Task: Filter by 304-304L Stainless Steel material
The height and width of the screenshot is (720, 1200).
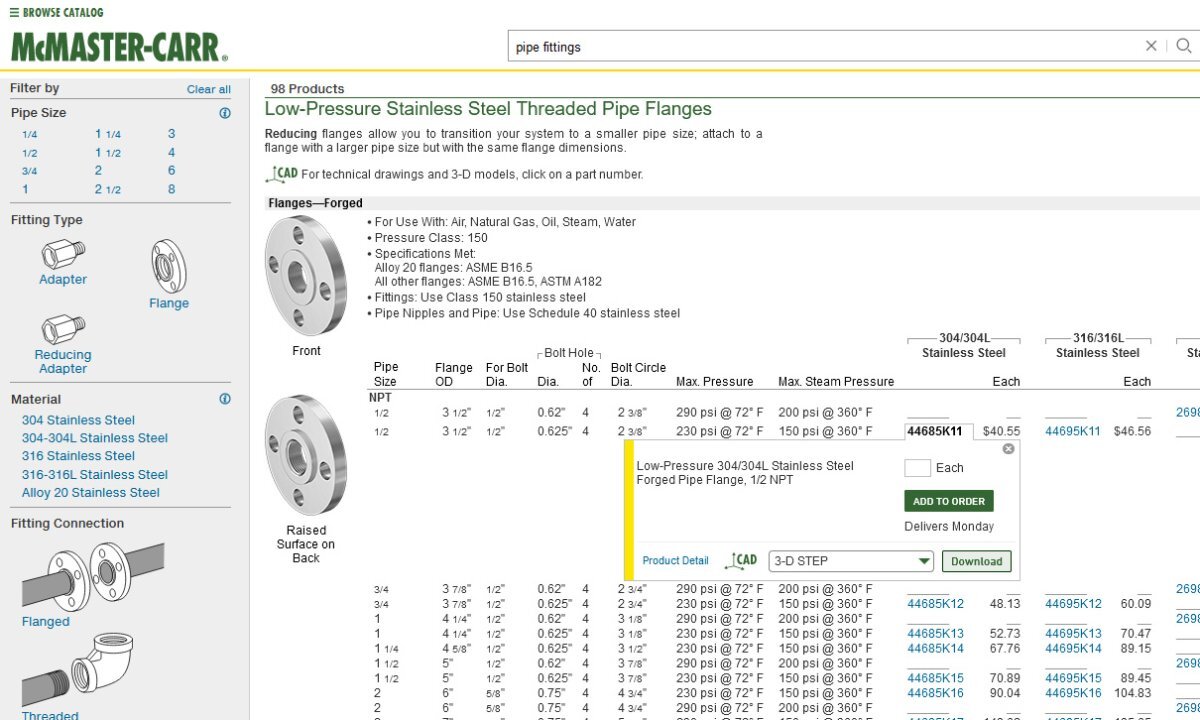Action: [95, 438]
